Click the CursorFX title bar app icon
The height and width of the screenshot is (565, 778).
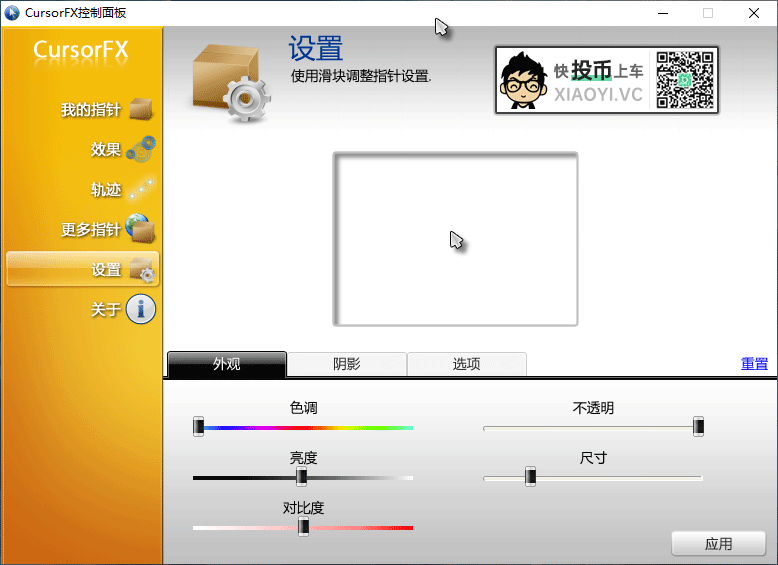tap(11, 13)
